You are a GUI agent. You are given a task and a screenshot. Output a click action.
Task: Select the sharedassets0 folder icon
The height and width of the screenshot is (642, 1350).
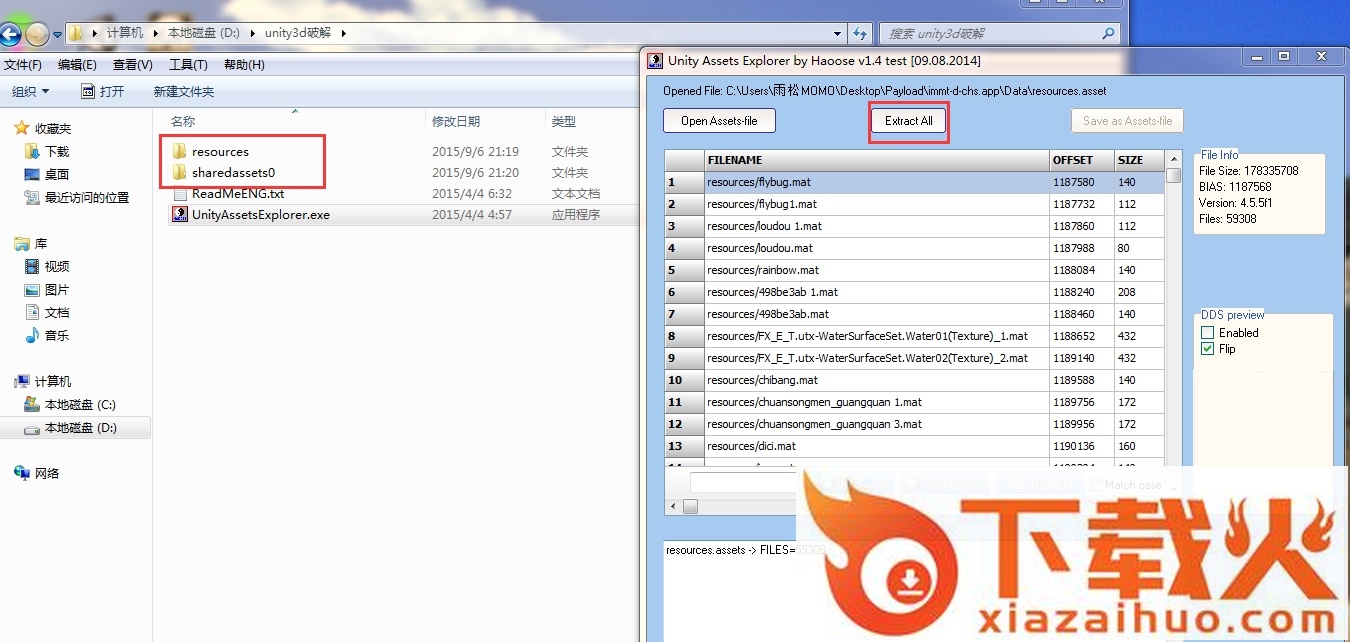180,172
